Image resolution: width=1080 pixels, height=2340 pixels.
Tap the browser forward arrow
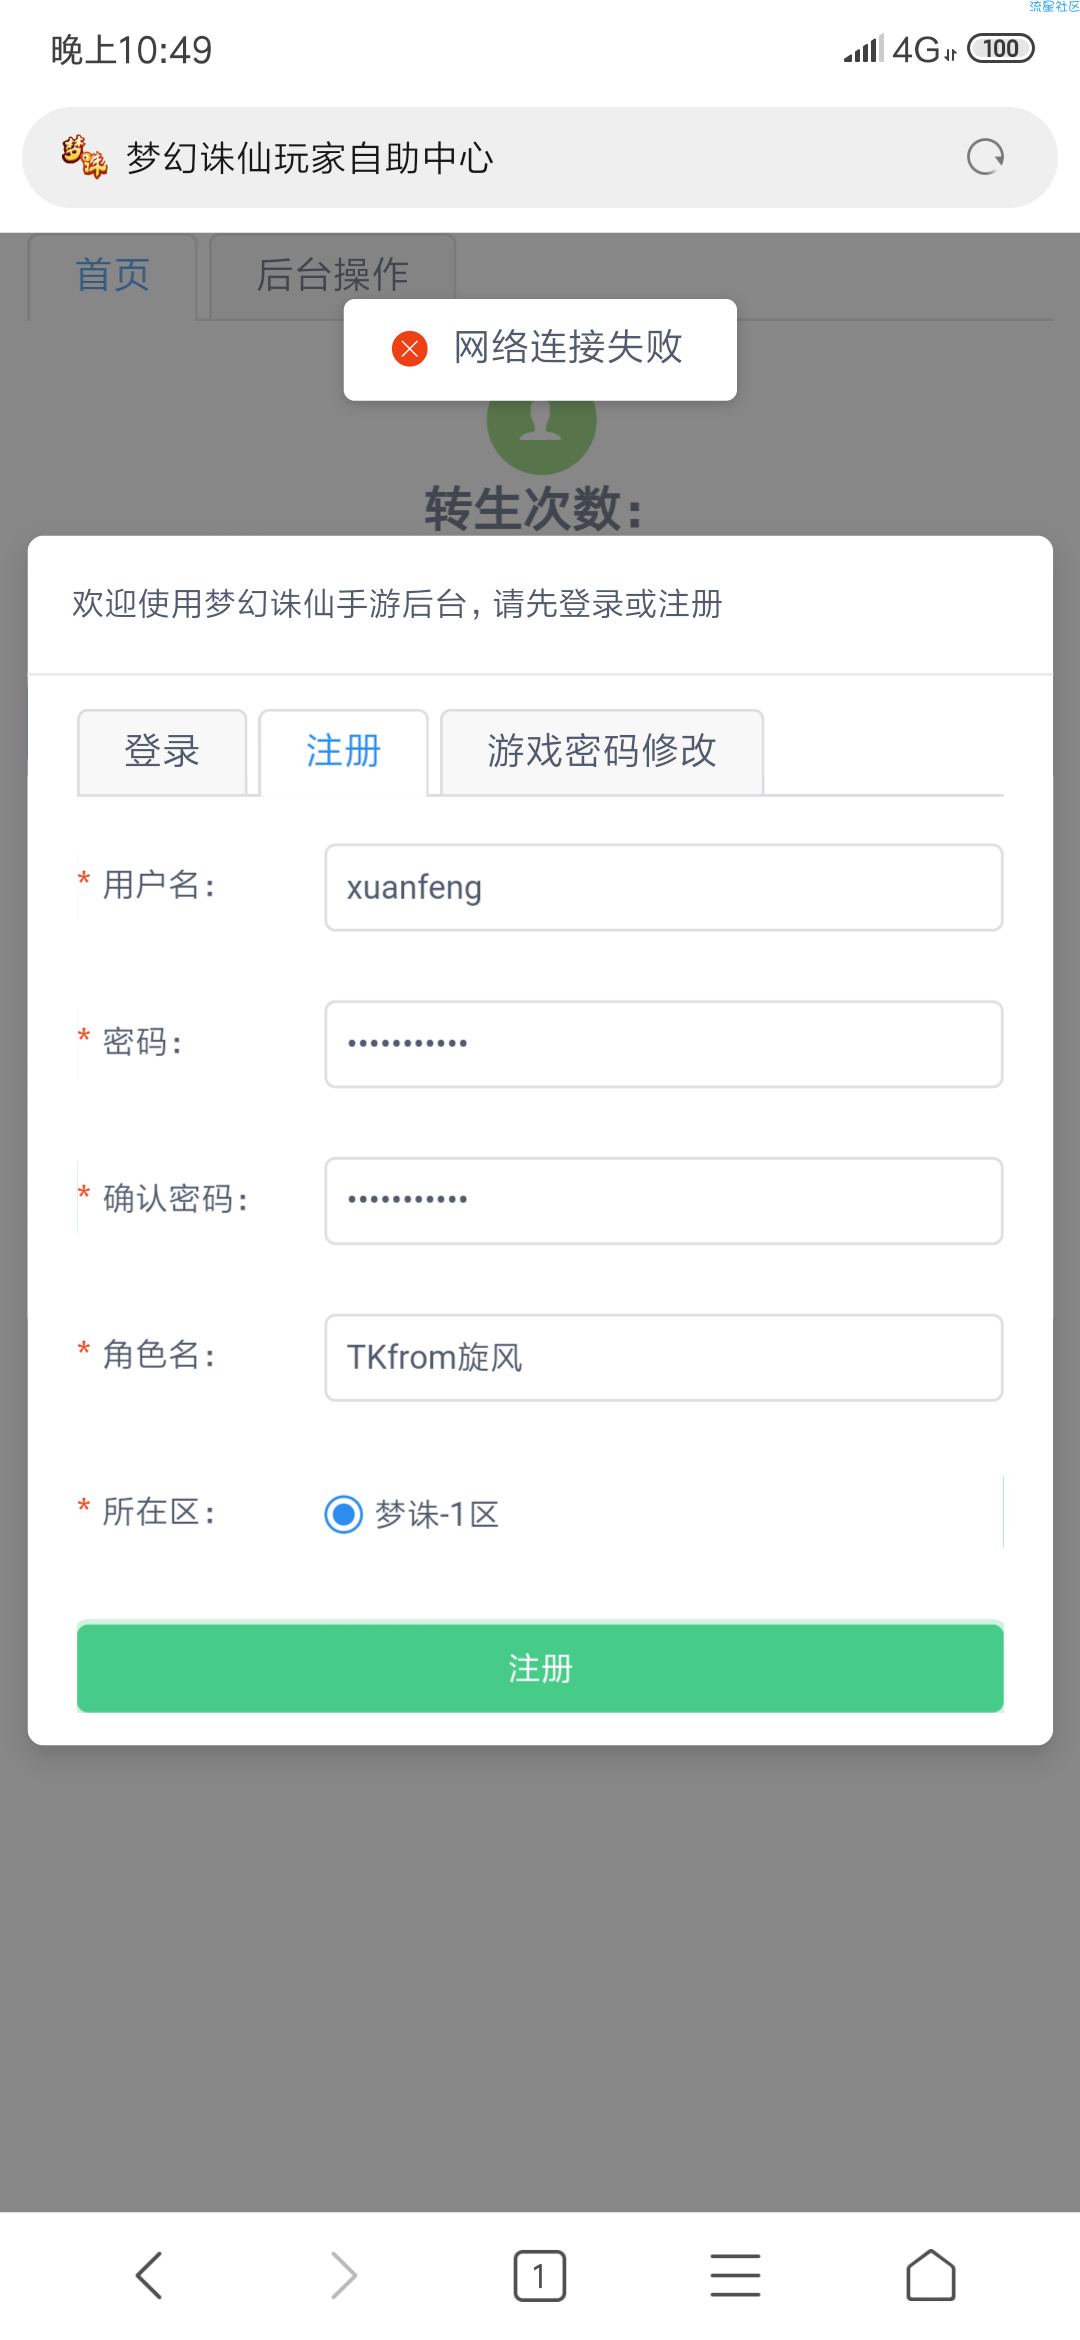tap(343, 2276)
